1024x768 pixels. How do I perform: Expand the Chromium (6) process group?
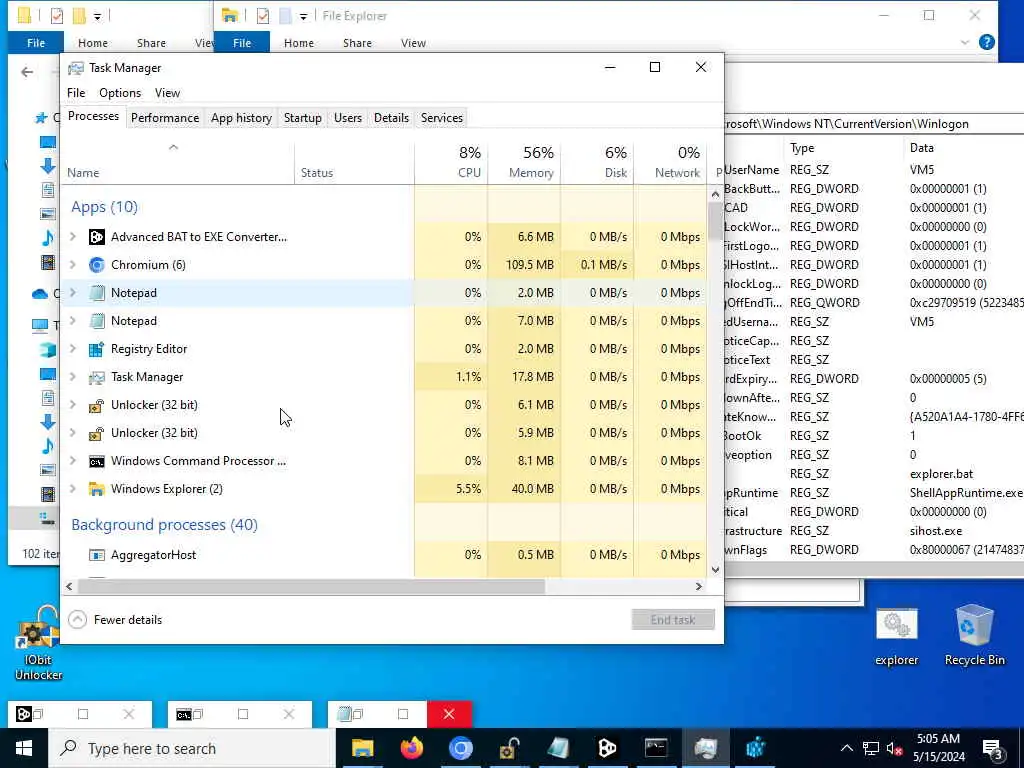[73, 265]
